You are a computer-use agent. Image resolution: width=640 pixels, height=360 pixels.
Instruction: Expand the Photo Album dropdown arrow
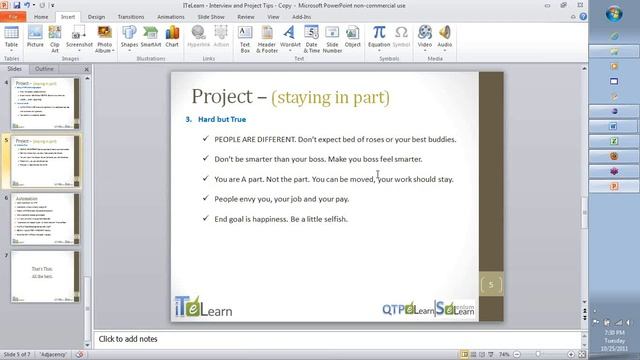tap(113, 51)
